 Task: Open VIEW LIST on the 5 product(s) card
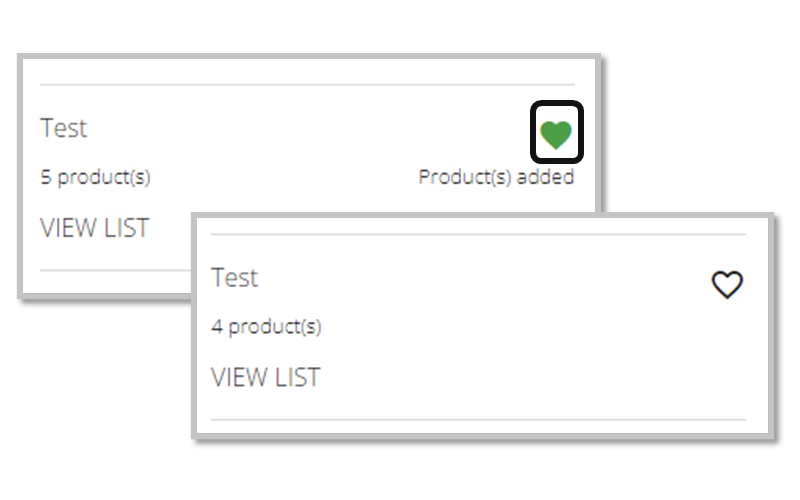pyautogui.click(x=94, y=228)
